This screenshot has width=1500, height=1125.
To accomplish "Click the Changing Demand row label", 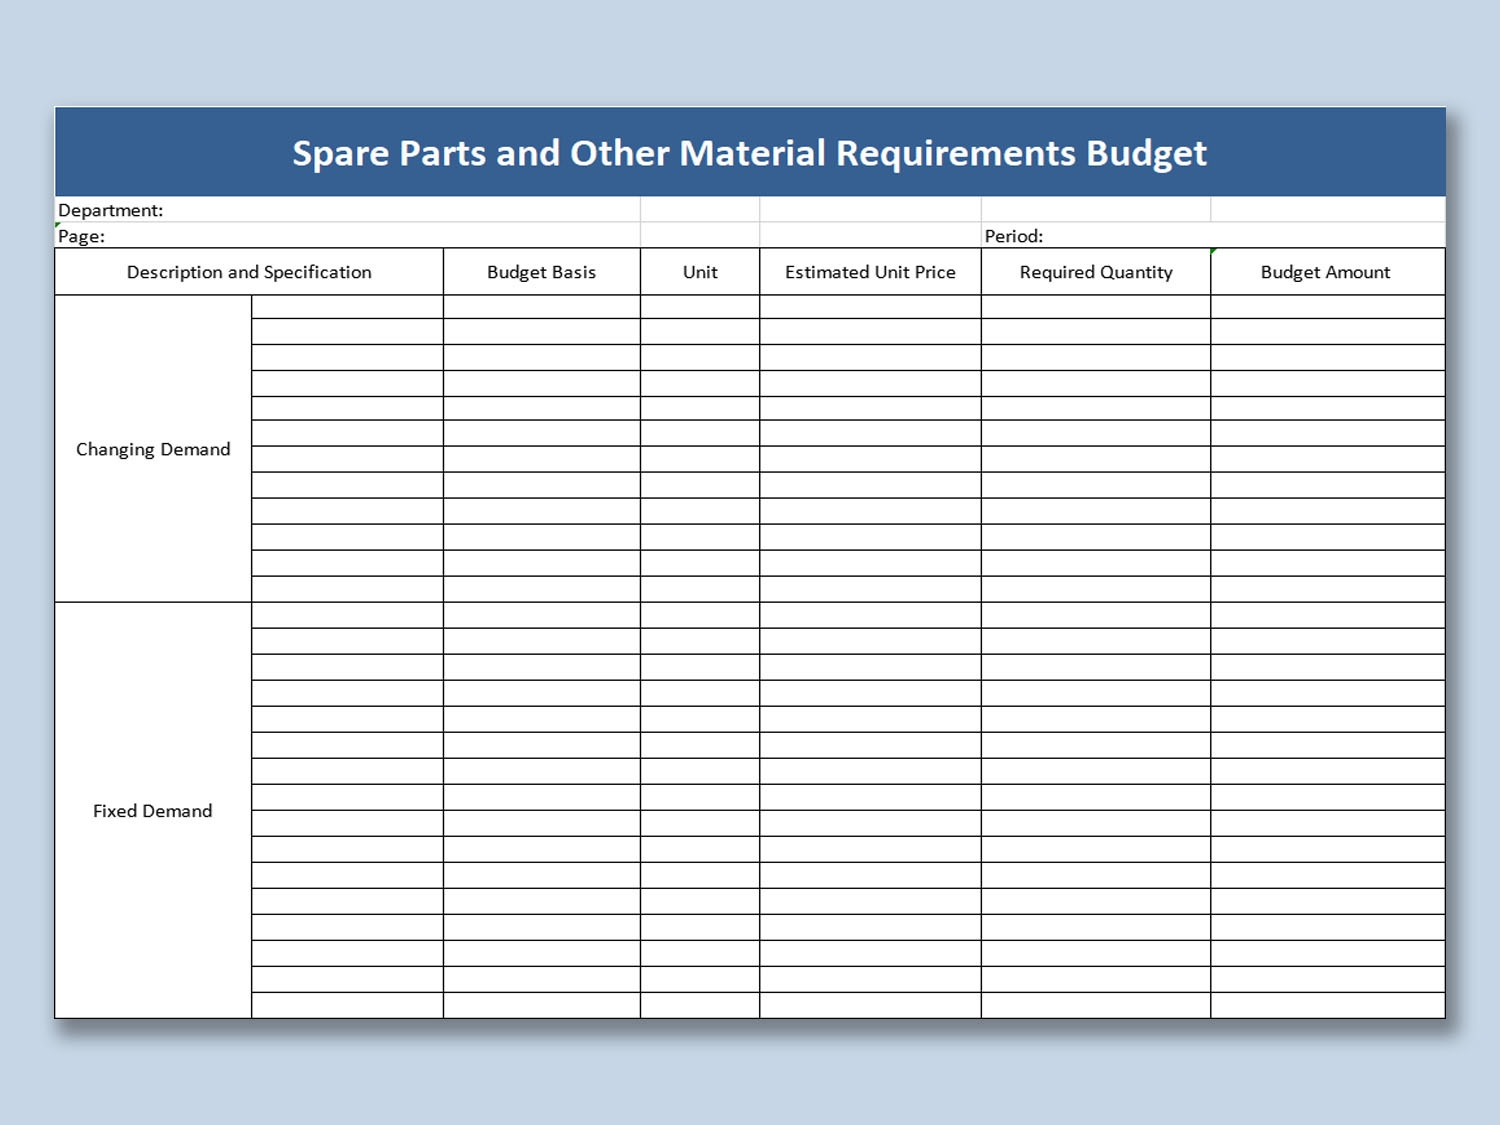I will pos(152,449).
